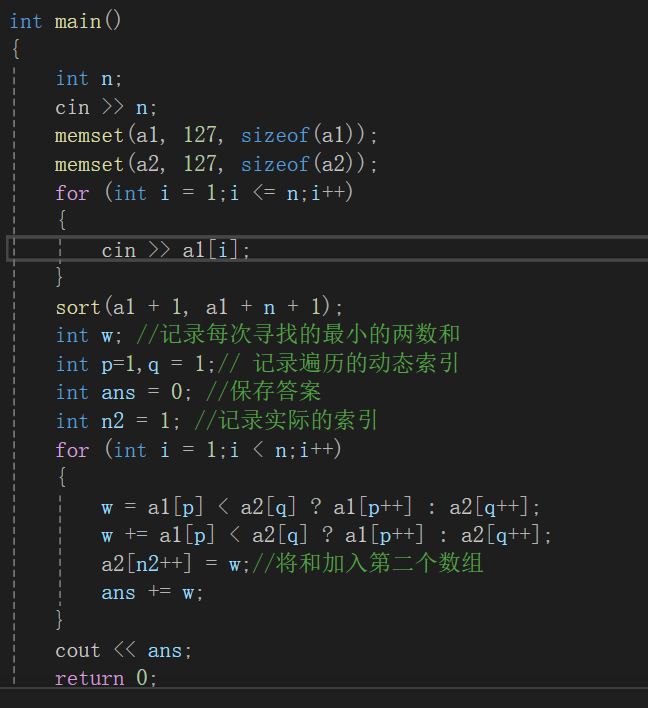
Task: Click the 'ans += w;' statement
Action: click(152, 593)
